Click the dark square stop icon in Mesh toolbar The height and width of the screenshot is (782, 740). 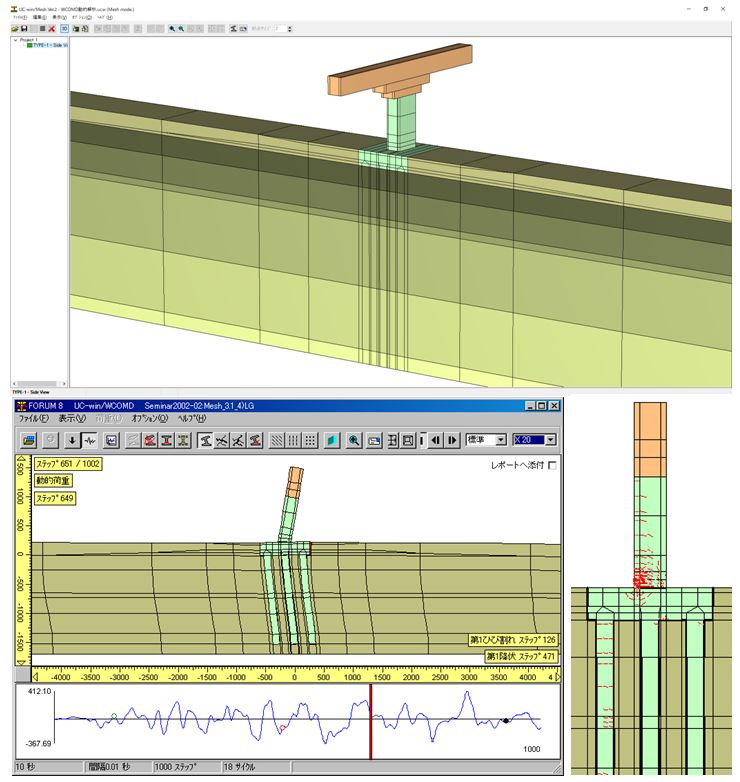pos(42,29)
